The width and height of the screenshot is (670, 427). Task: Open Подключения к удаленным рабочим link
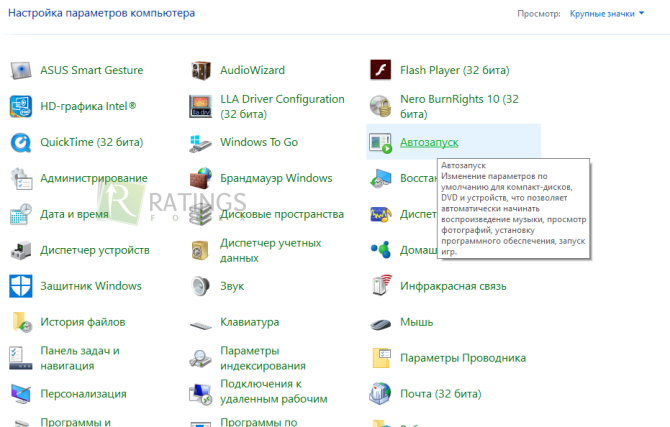click(274, 392)
